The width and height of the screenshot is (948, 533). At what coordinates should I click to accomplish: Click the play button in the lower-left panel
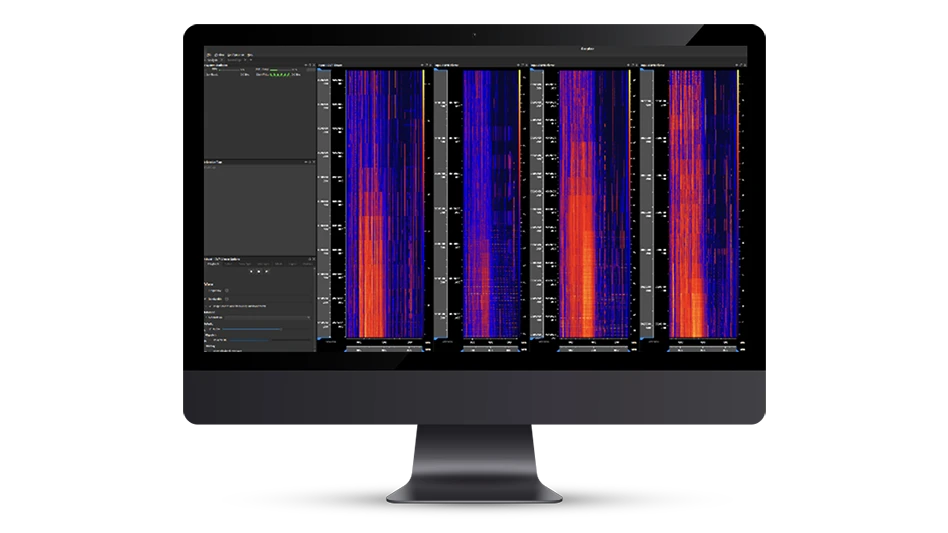pyautogui.click(x=258, y=271)
